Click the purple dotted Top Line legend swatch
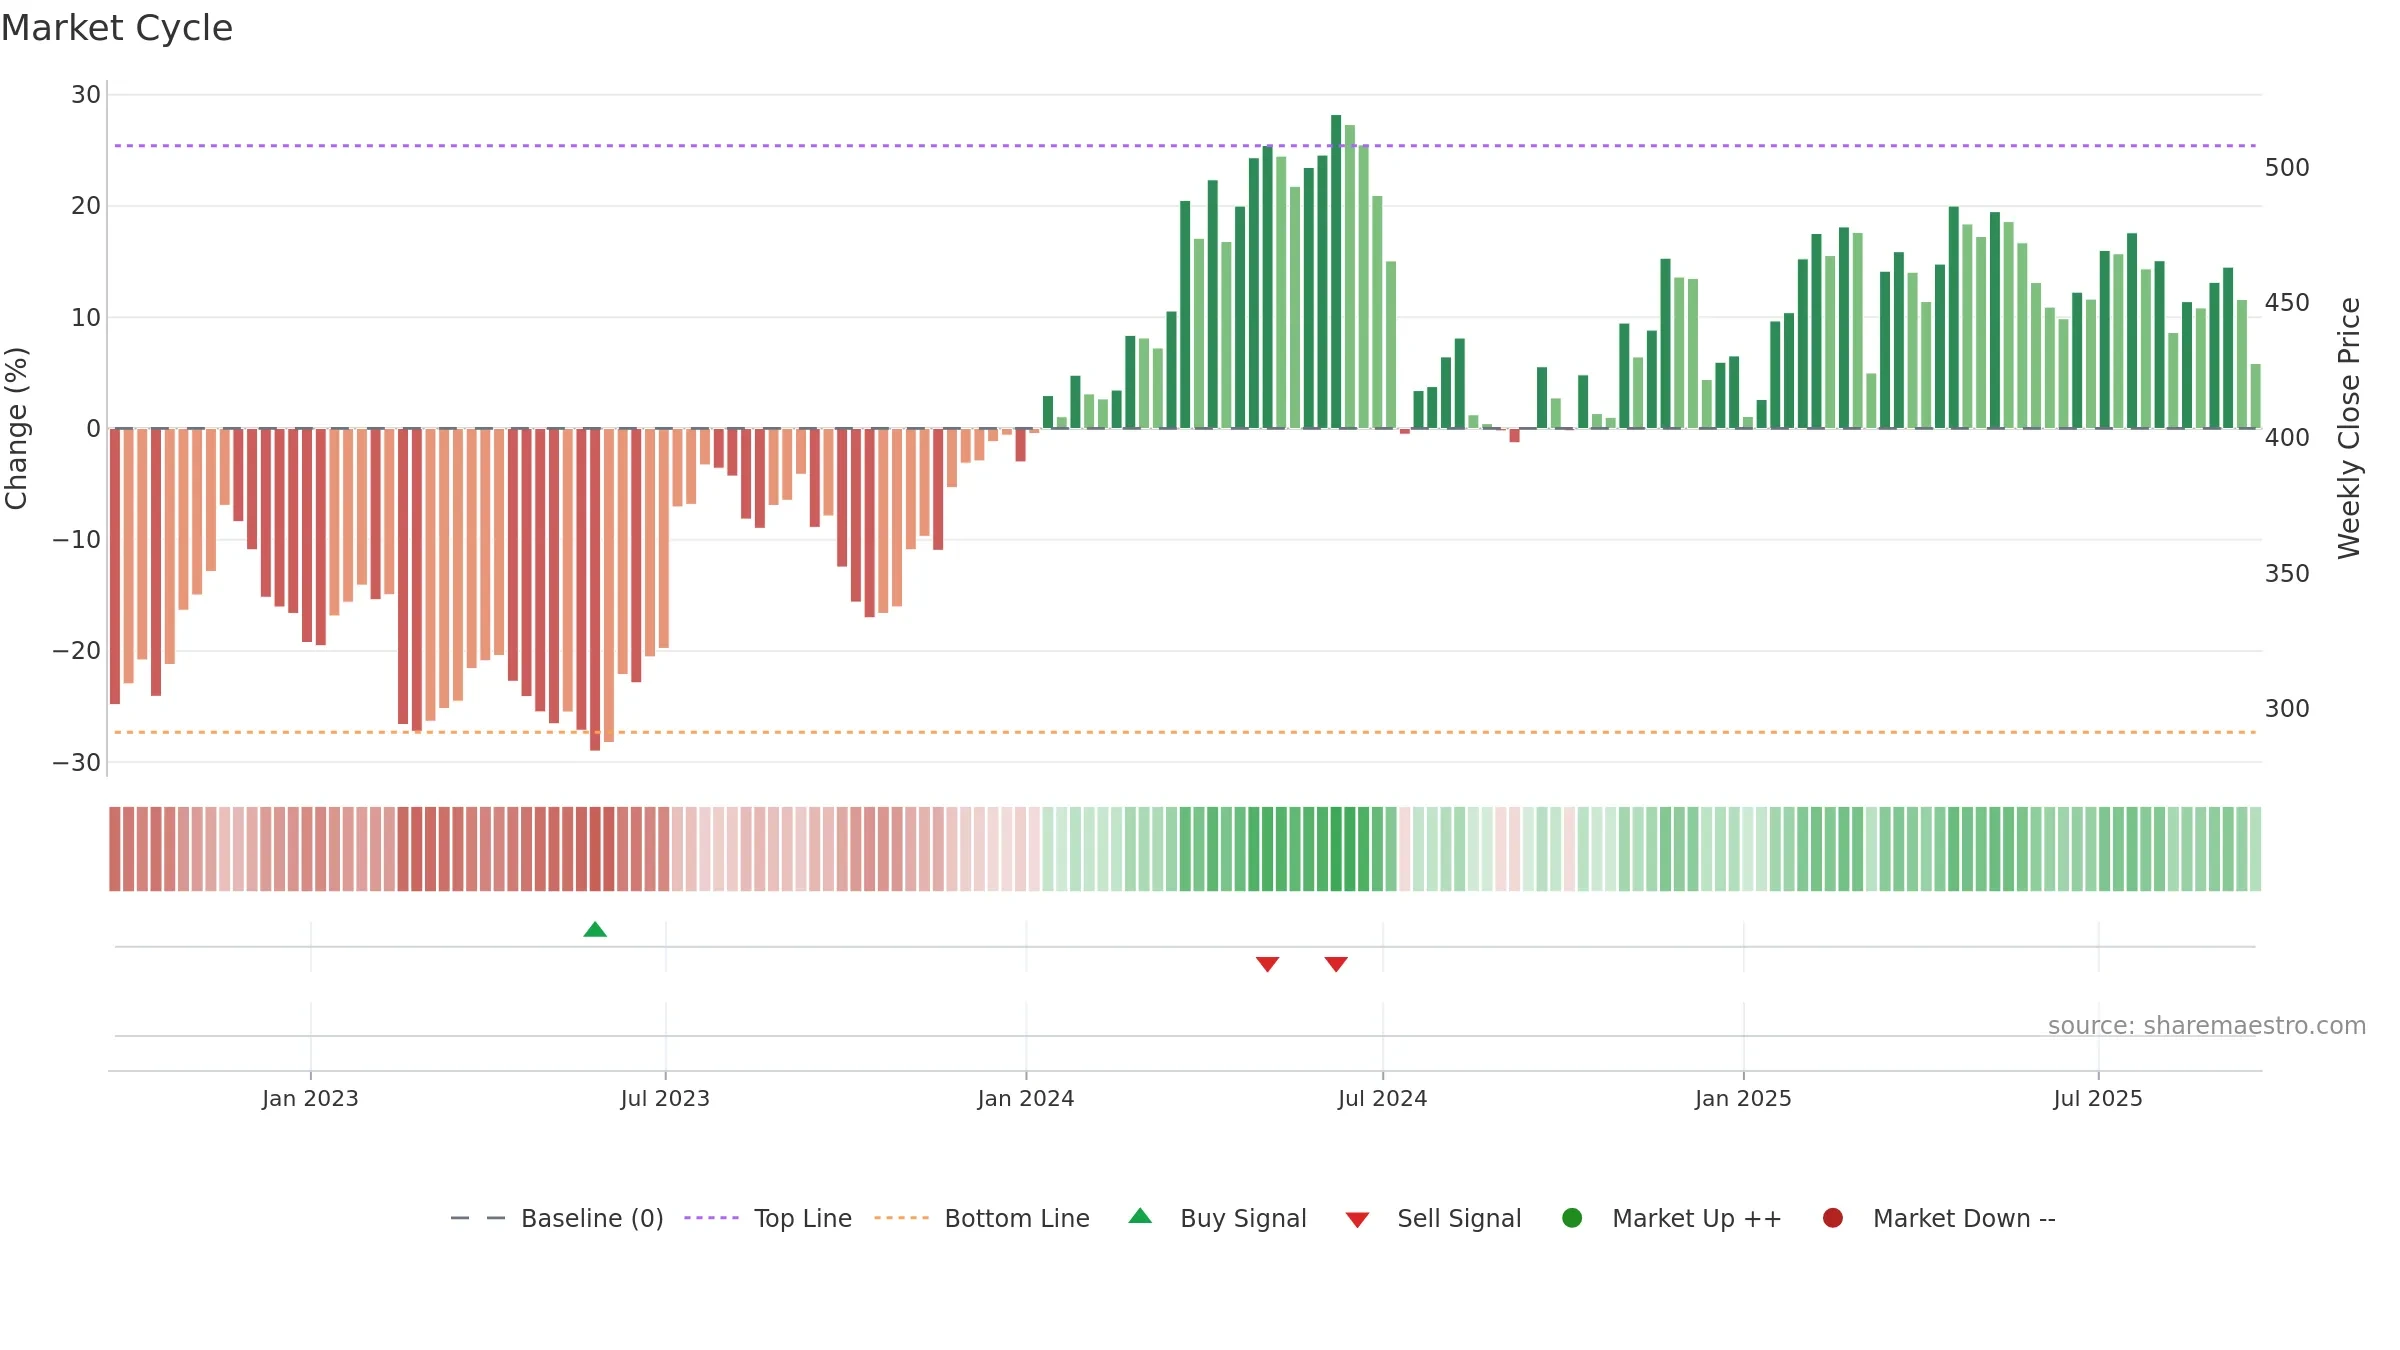 [x=711, y=1218]
